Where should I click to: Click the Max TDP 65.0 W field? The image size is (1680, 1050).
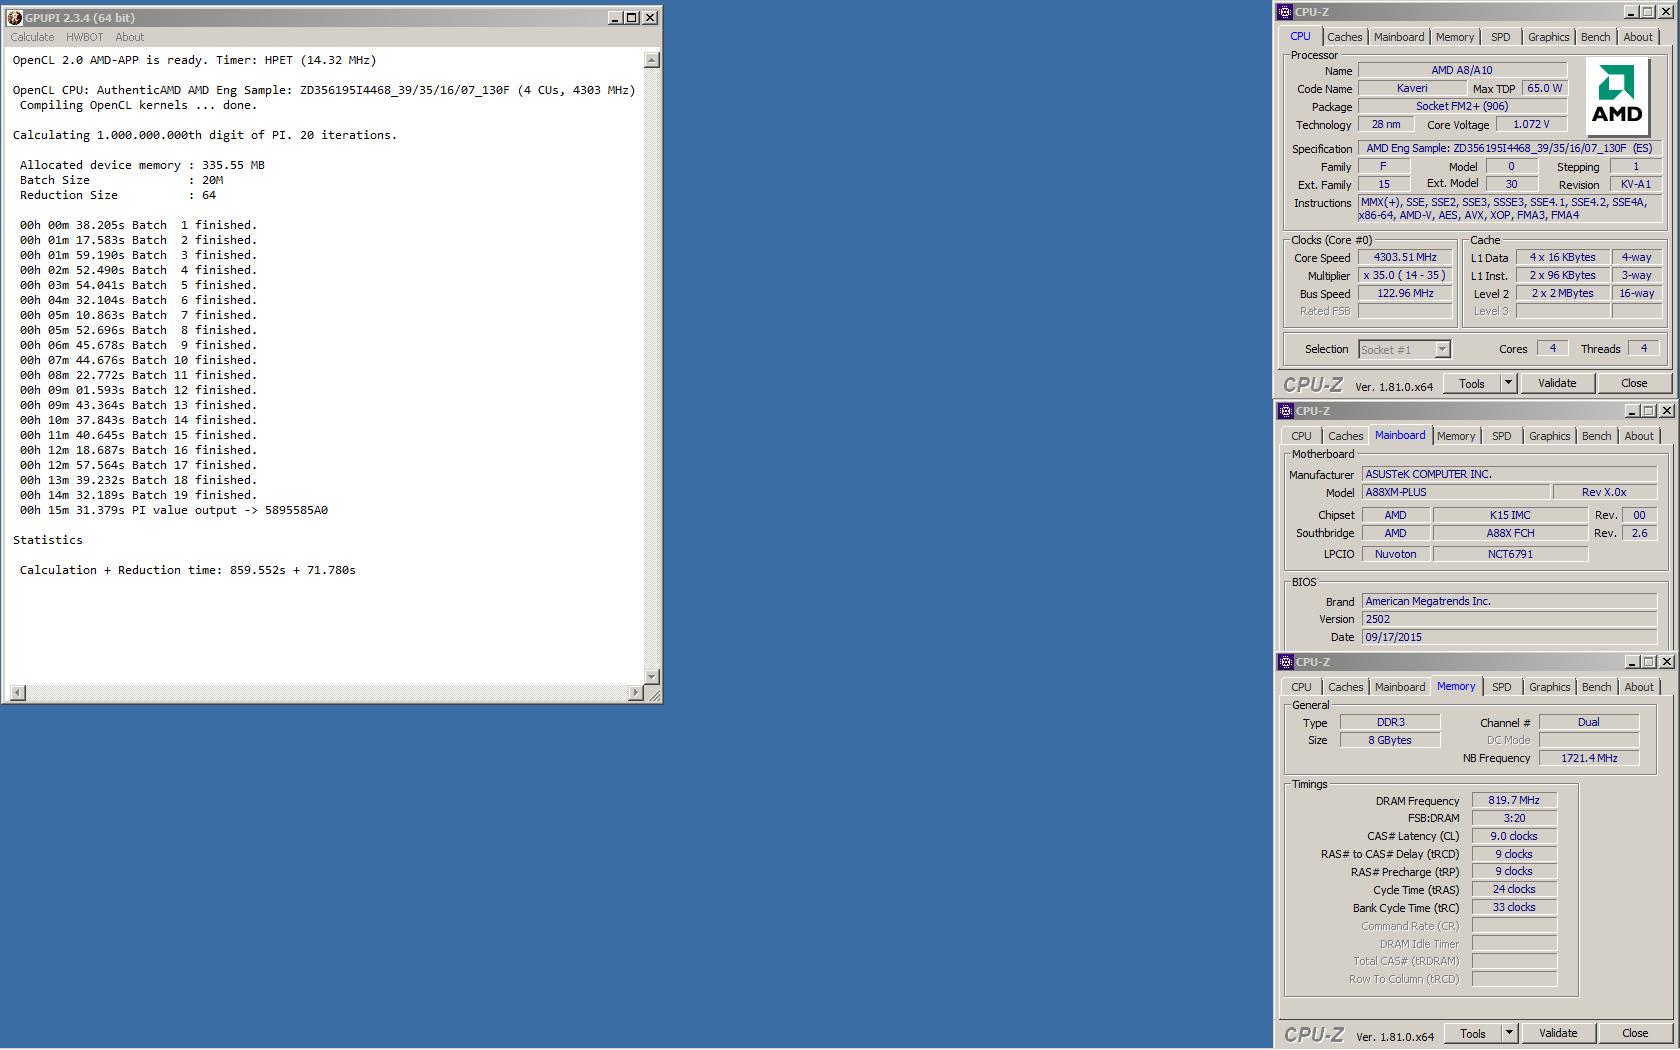tap(1544, 88)
